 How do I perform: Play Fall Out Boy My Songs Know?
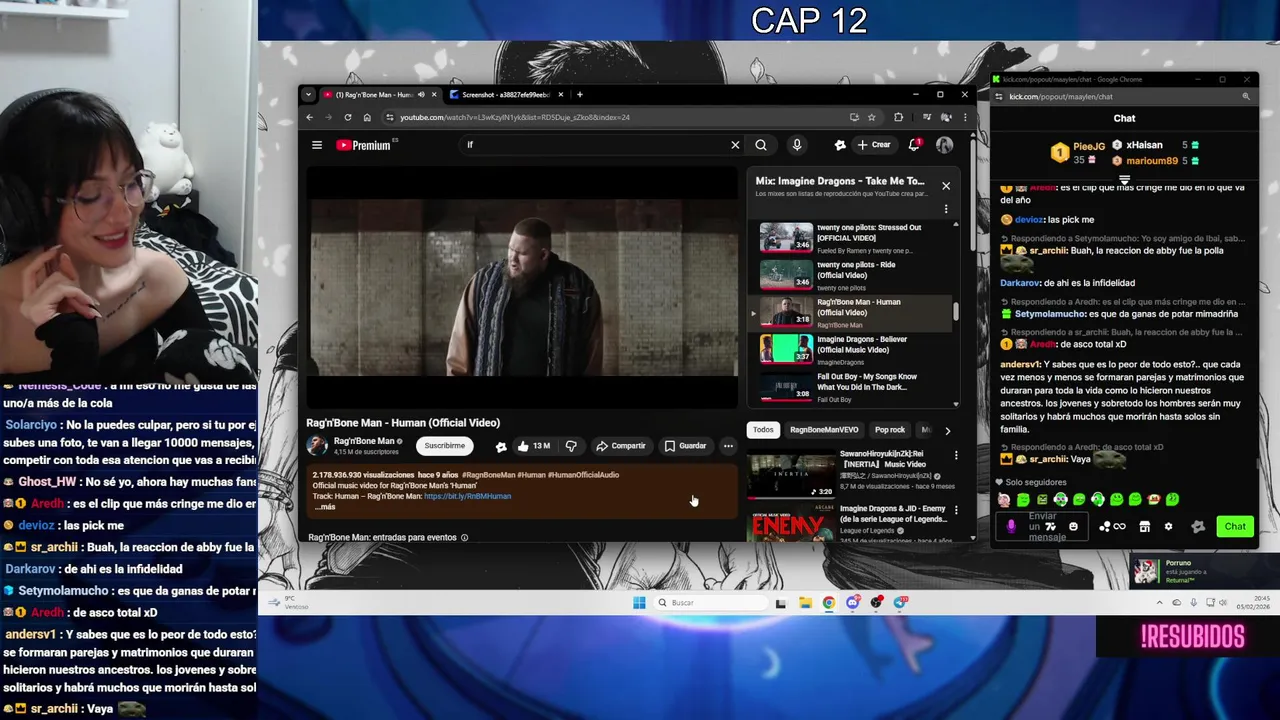click(x=850, y=387)
